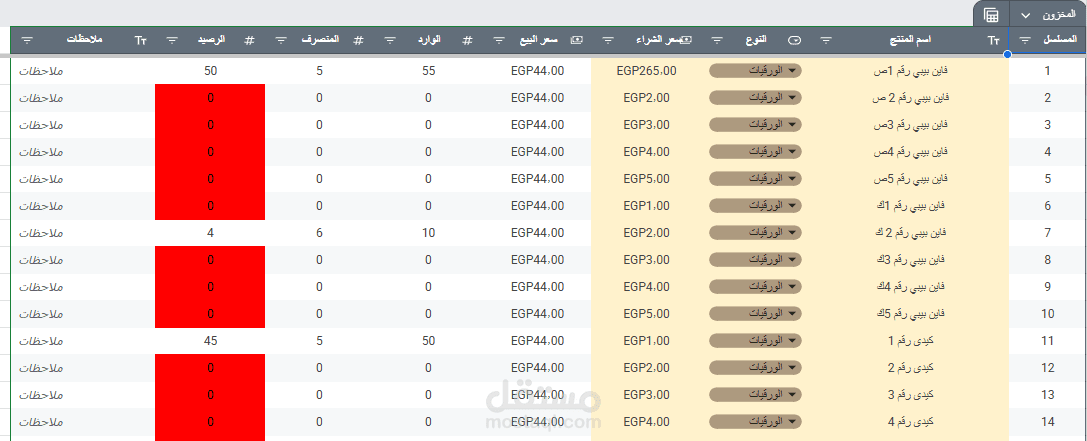Open the filter icon for اسم المنتج column
Screen dimensions: 1087x441
(x=826, y=40)
